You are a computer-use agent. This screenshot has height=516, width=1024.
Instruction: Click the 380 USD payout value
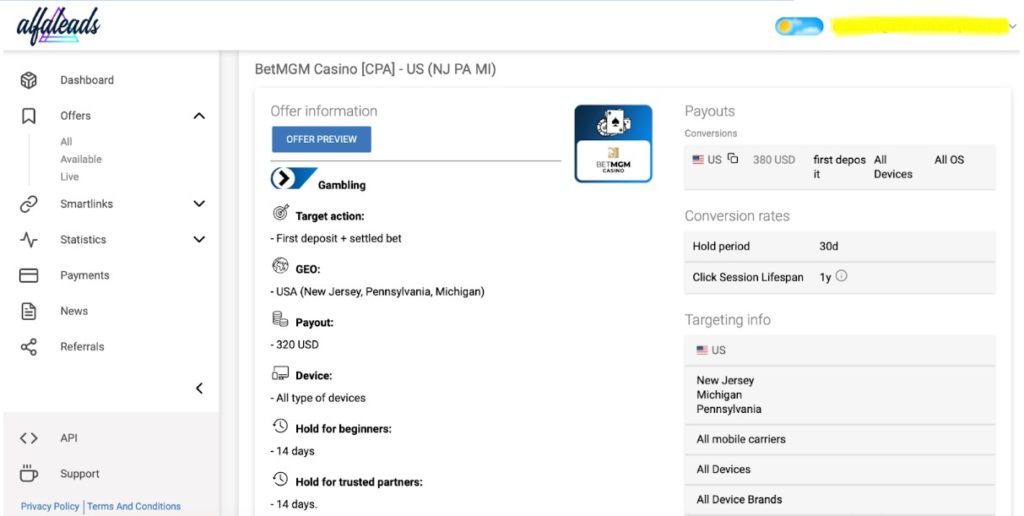pyautogui.click(x=774, y=160)
